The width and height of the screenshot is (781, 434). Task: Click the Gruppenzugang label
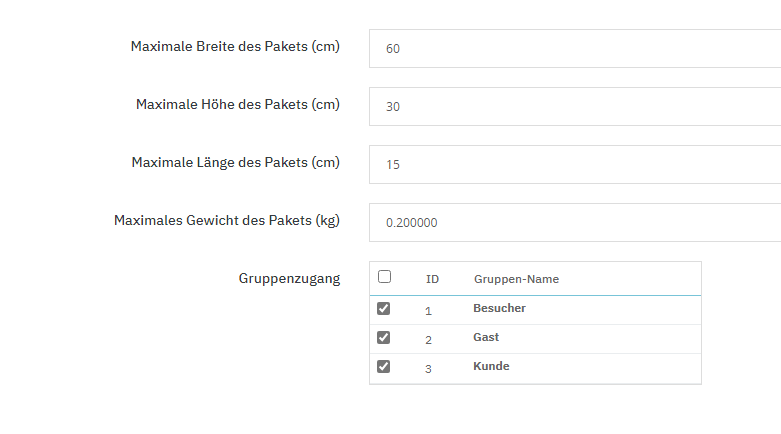coord(289,278)
